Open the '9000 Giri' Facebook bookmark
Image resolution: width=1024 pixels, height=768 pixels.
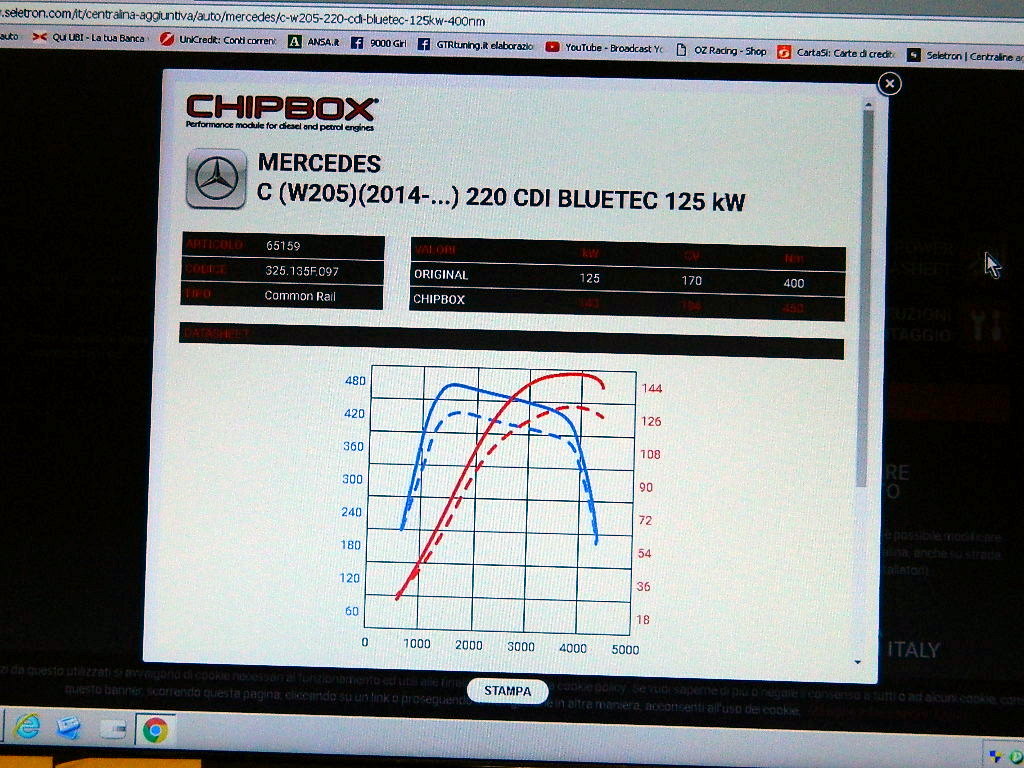pyautogui.click(x=379, y=43)
